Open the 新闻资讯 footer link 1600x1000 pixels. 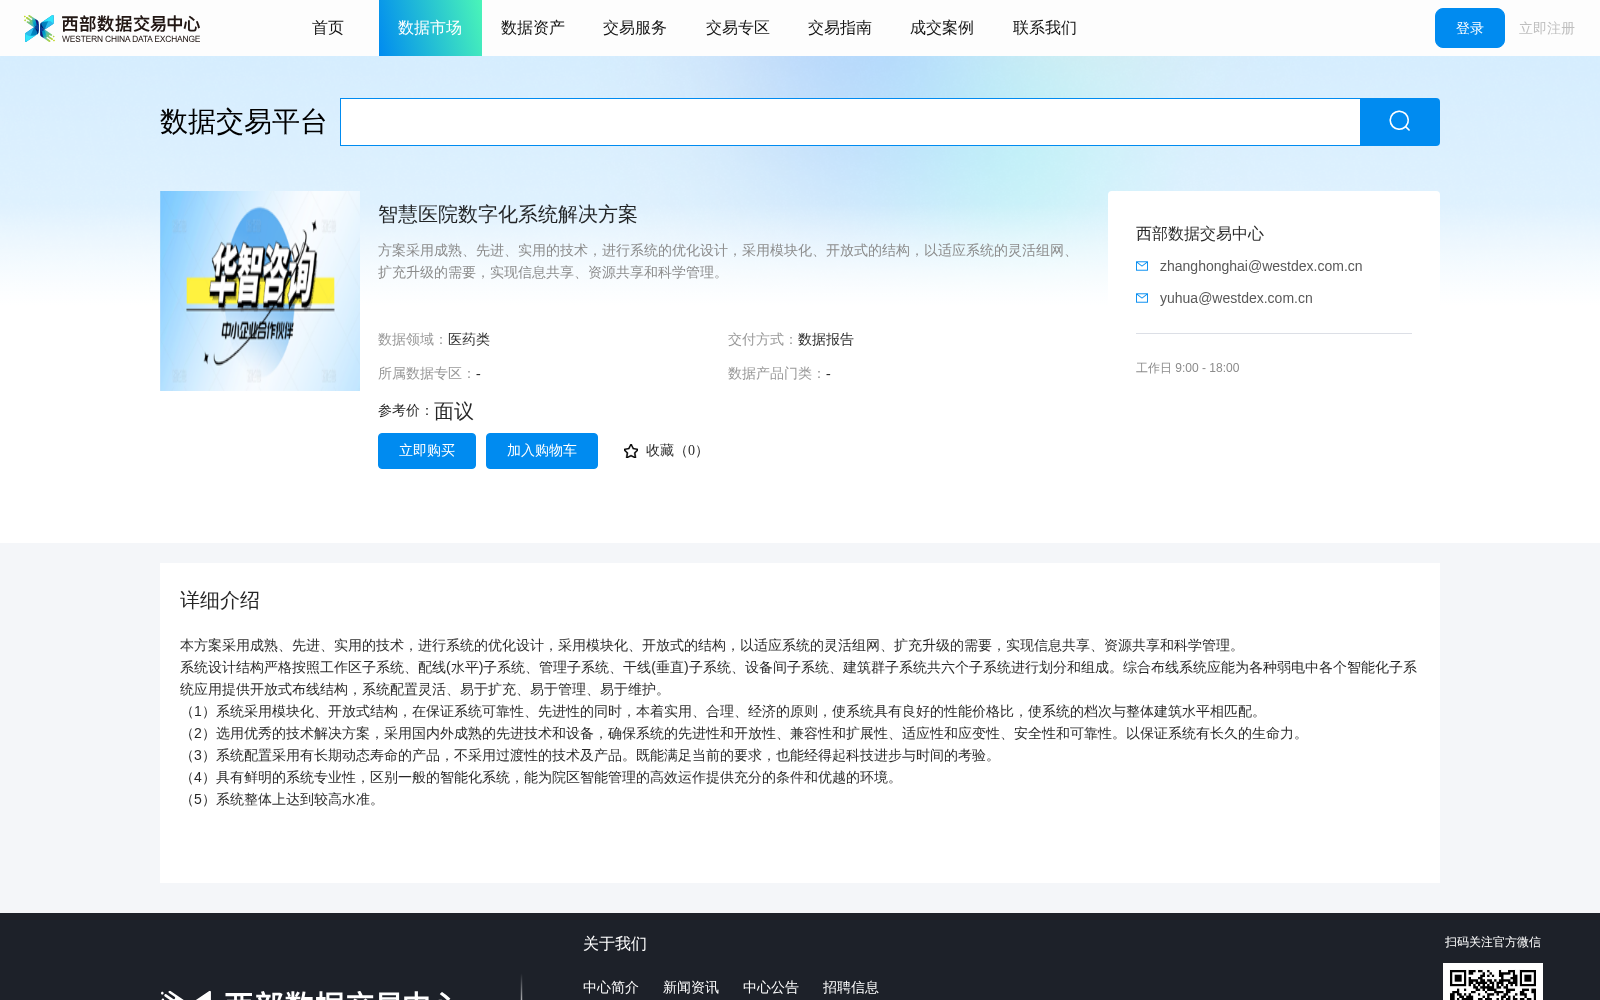pos(691,987)
